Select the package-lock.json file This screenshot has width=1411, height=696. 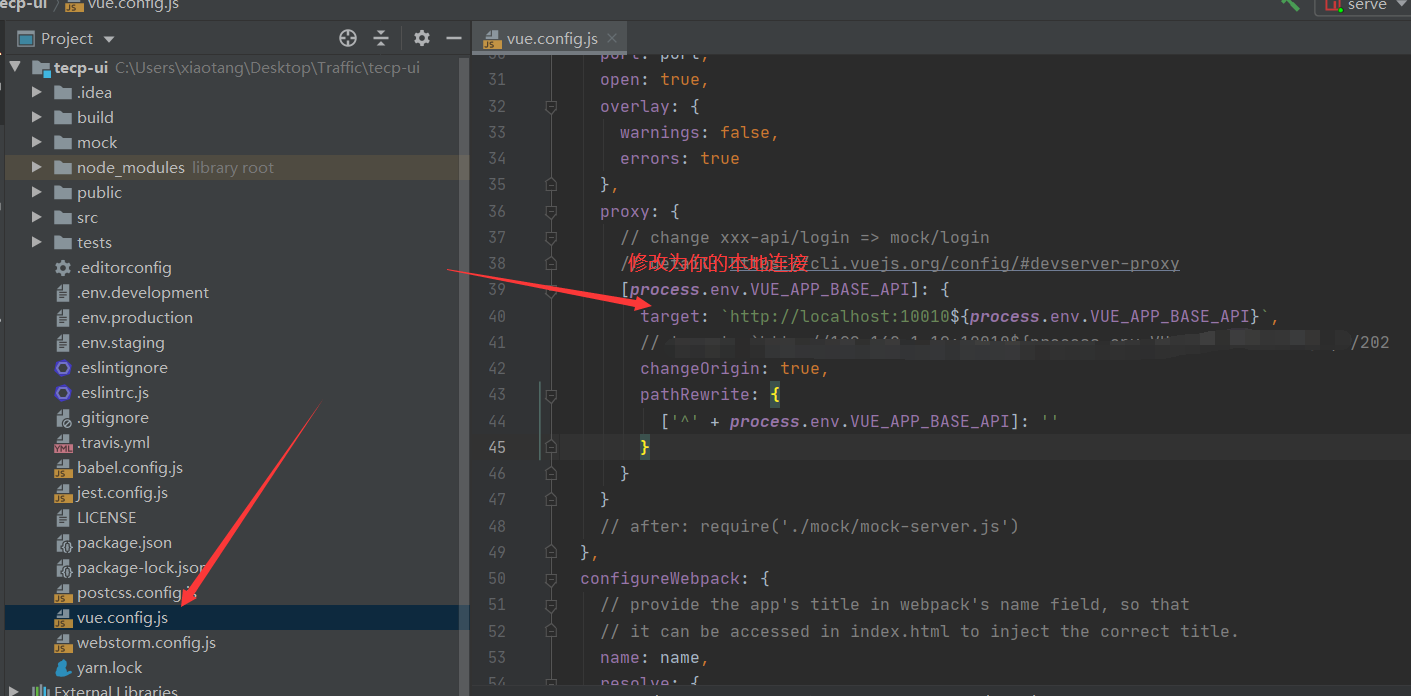click(x=141, y=567)
